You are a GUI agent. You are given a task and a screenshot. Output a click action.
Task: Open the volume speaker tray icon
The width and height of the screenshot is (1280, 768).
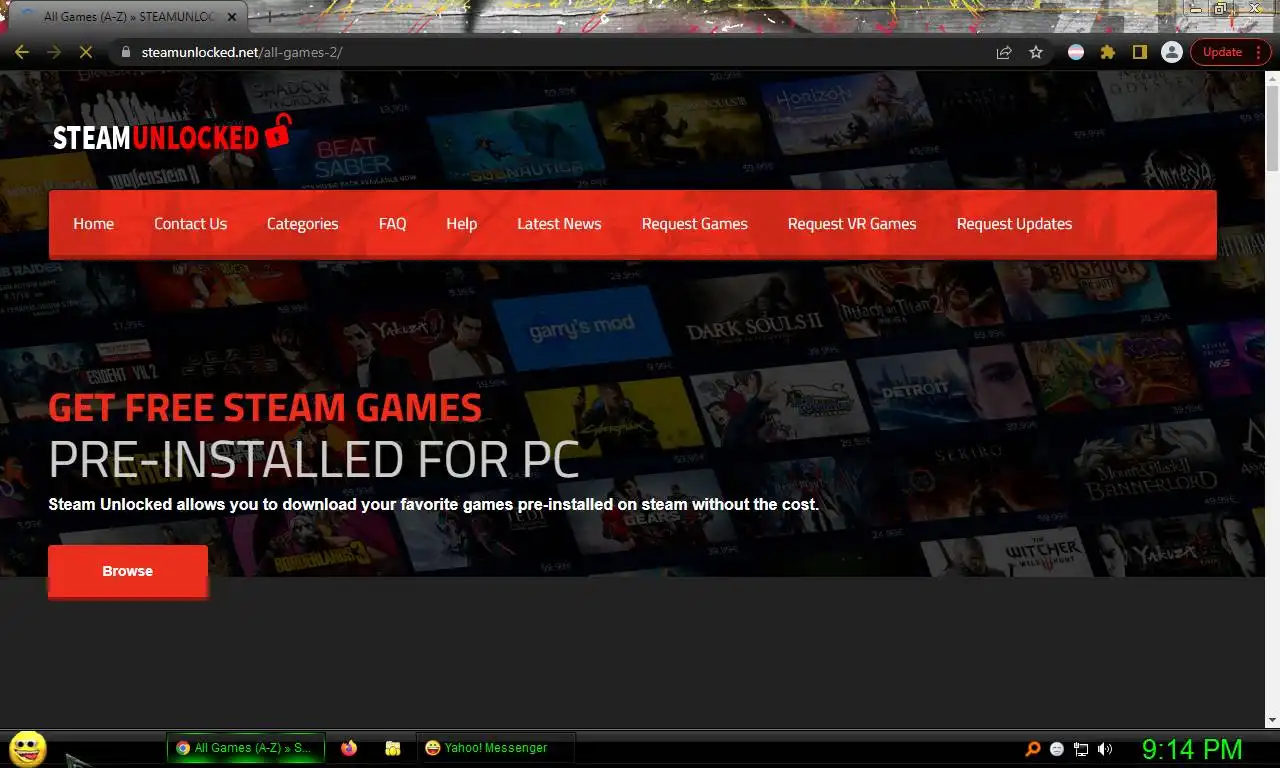point(1105,749)
